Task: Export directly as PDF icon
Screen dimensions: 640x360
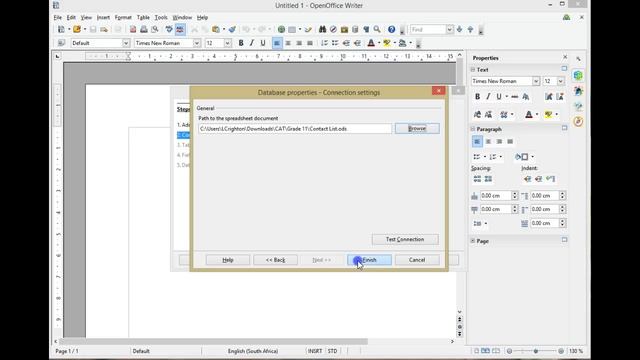Action: 133,29
